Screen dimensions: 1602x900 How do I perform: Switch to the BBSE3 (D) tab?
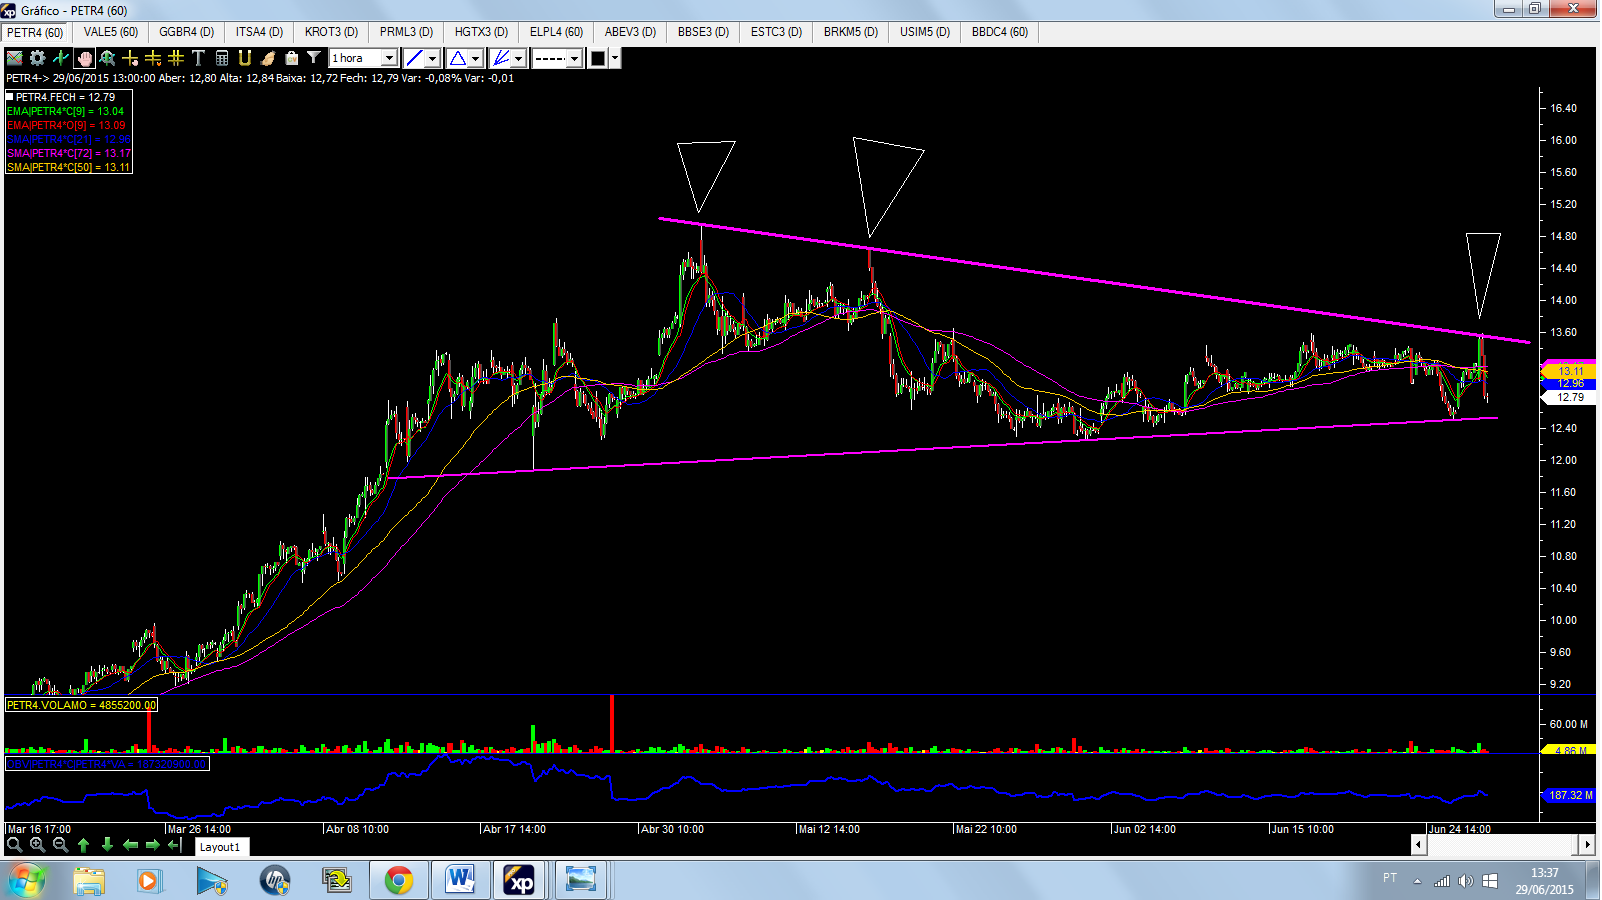(x=704, y=32)
